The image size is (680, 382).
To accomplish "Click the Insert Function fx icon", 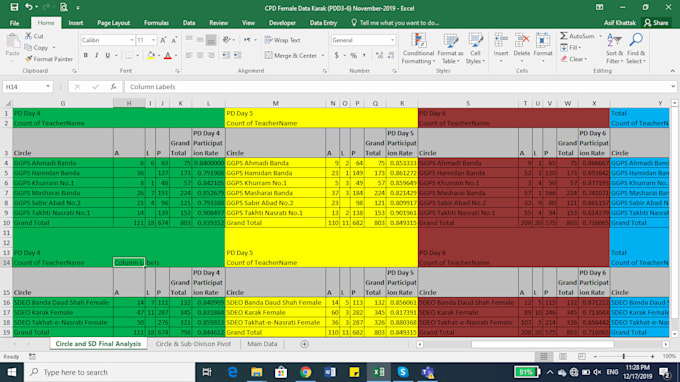I will coord(113,87).
